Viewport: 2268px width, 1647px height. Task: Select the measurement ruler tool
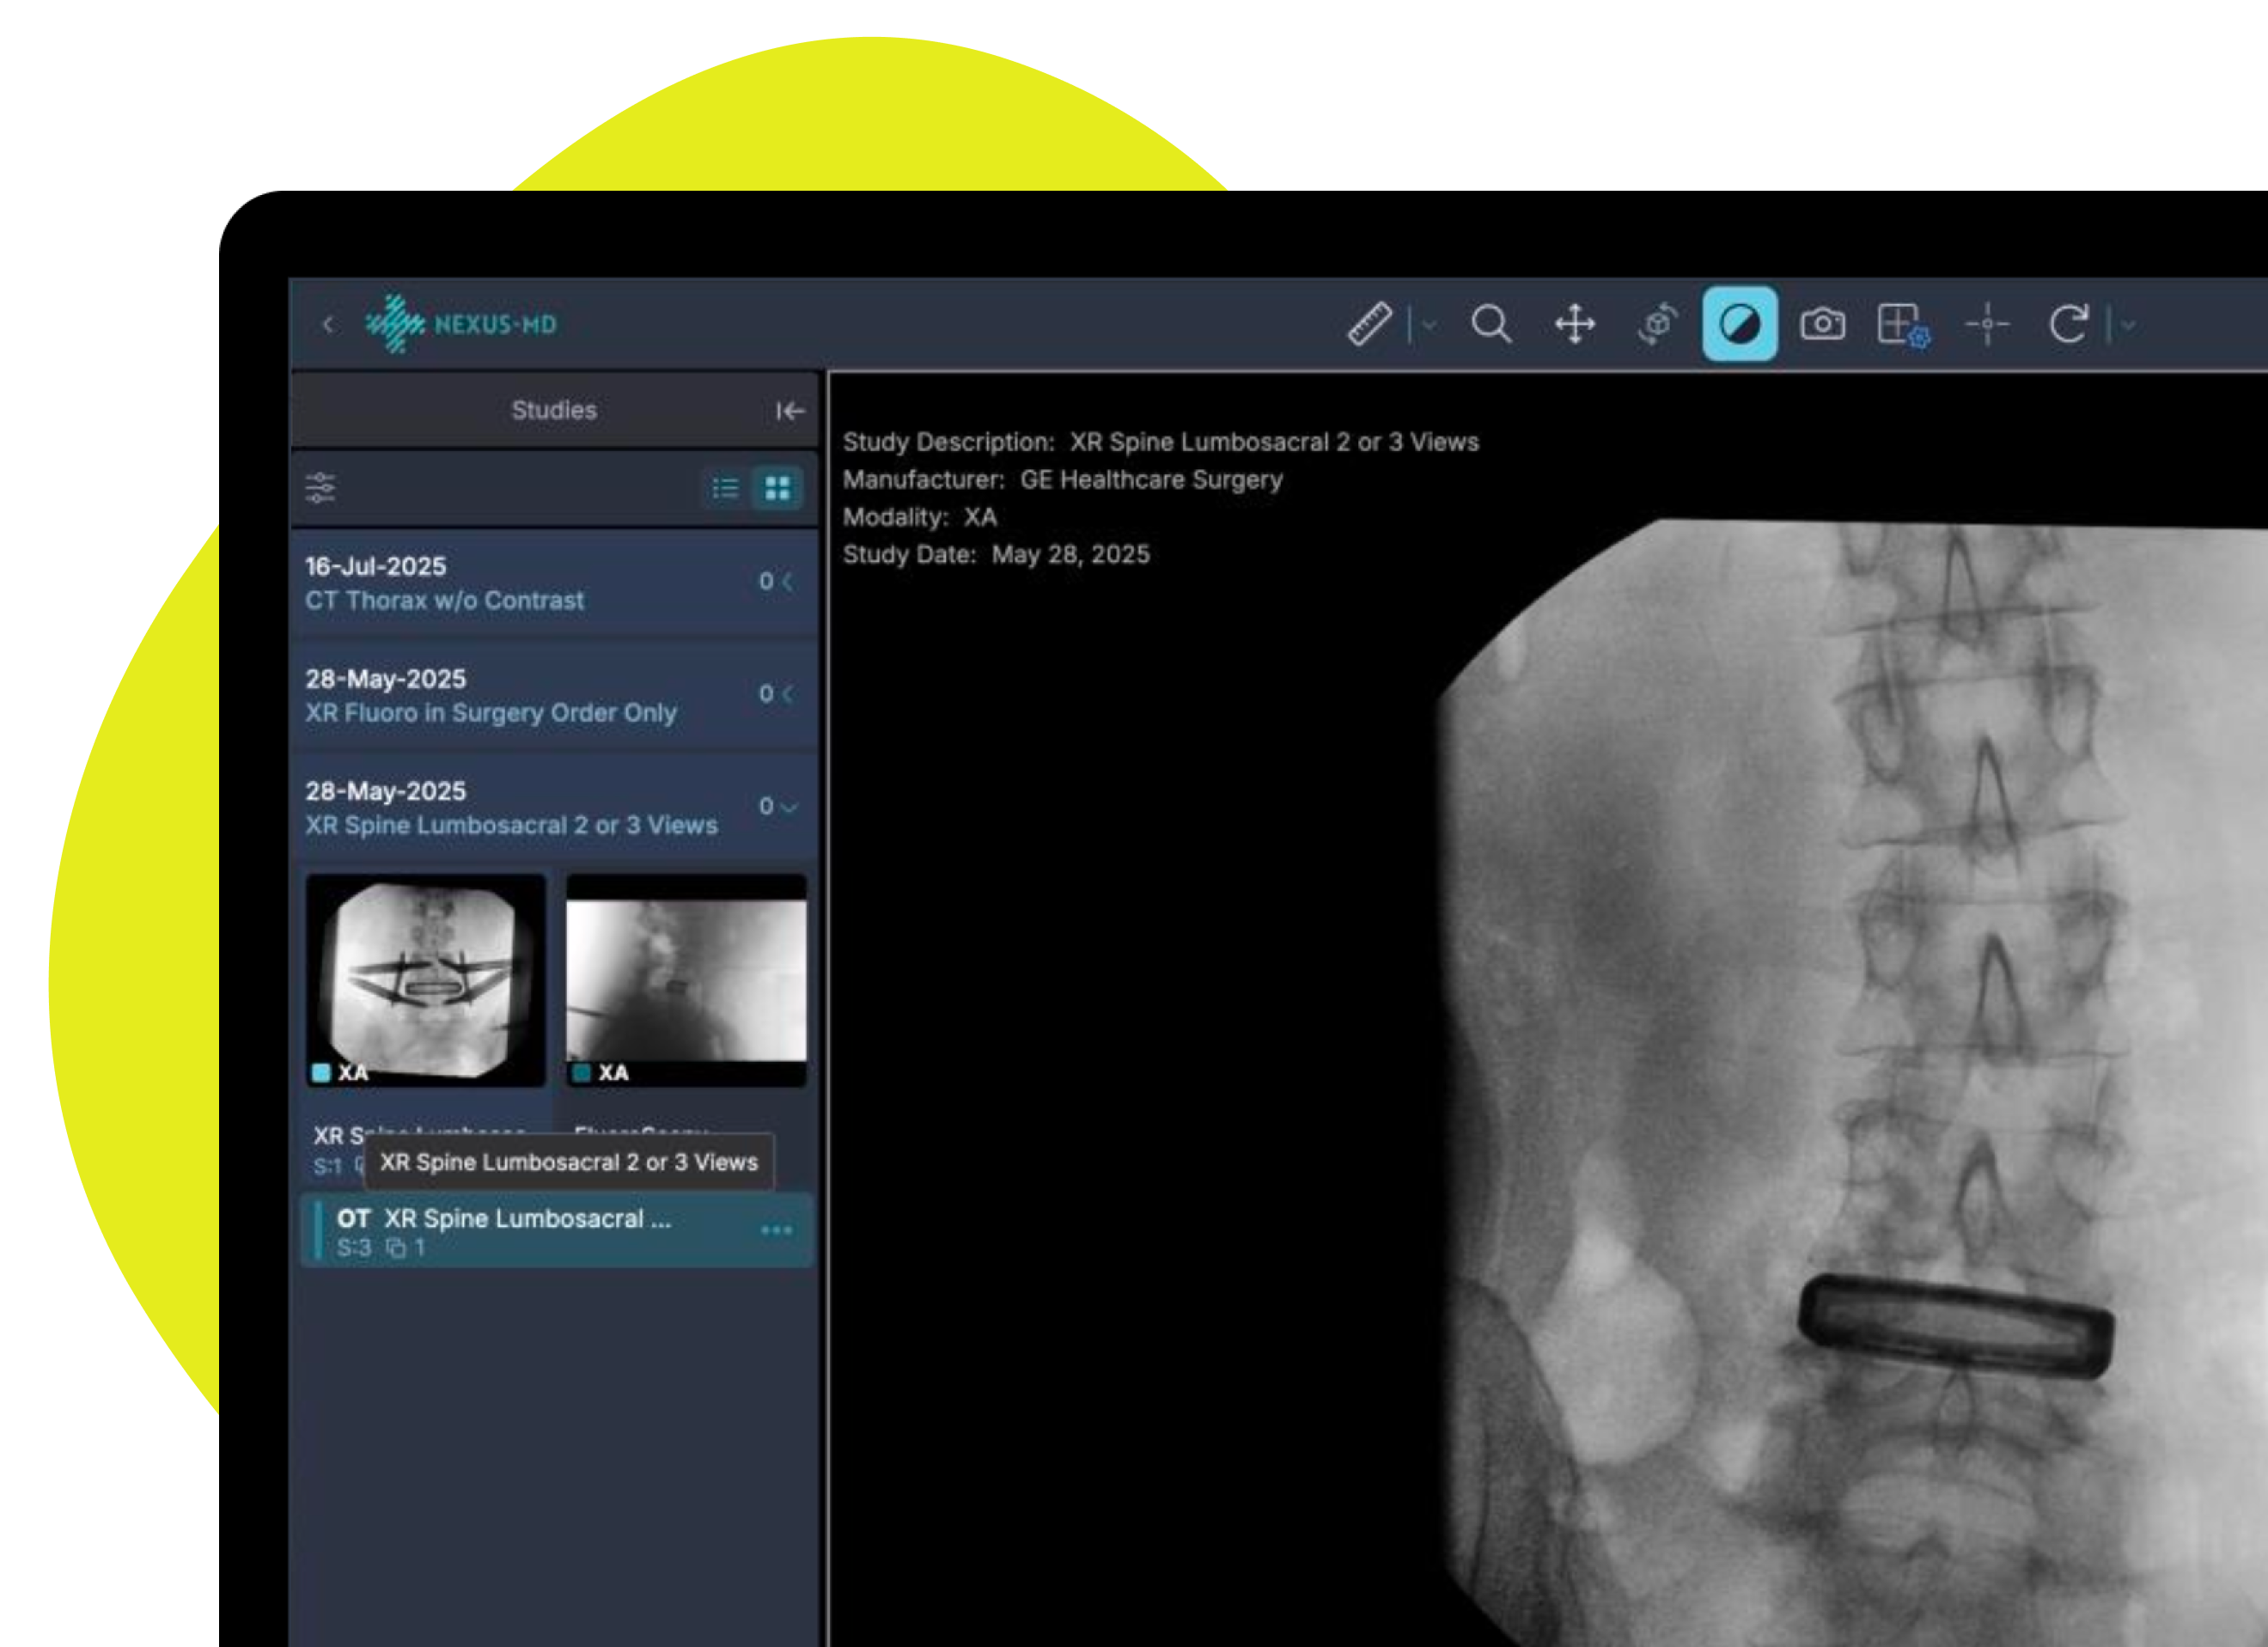(1374, 323)
